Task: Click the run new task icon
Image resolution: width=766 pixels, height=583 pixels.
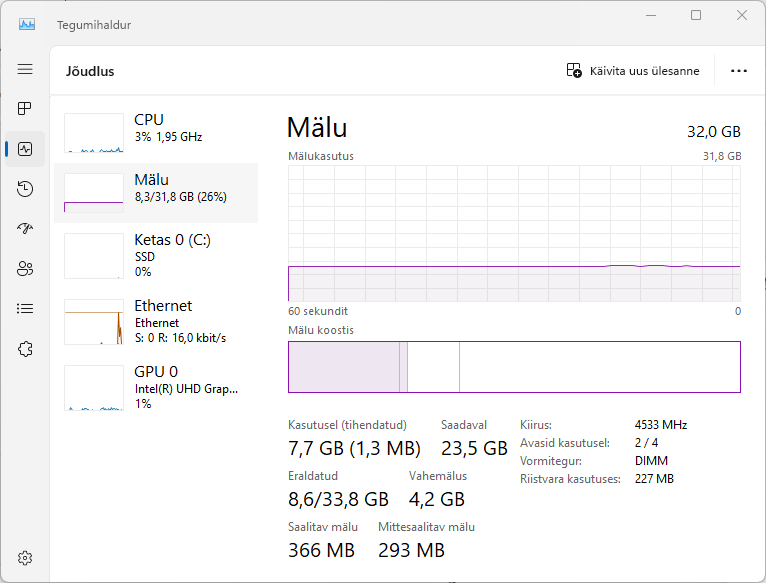Action: pyautogui.click(x=574, y=70)
